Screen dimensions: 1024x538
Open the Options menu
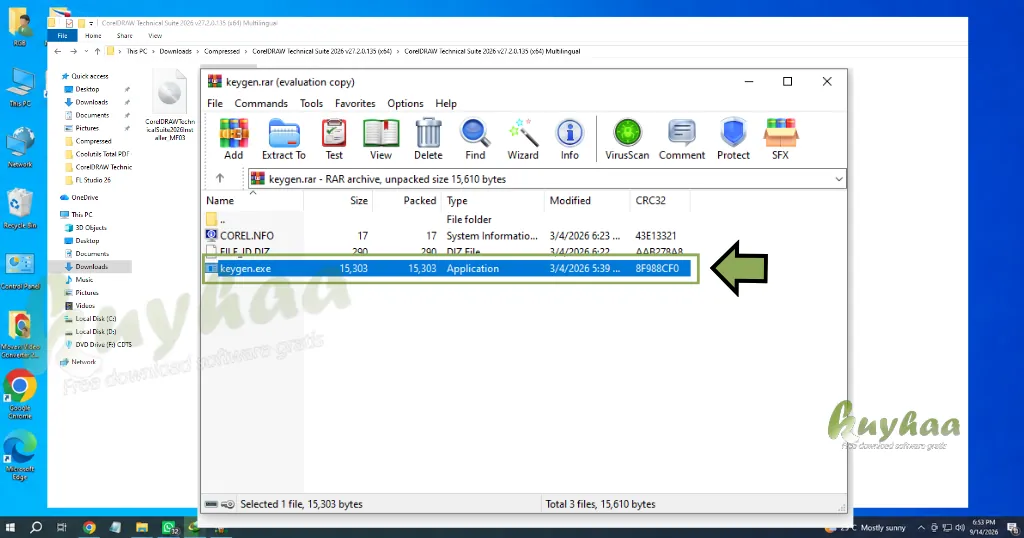pyautogui.click(x=406, y=103)
